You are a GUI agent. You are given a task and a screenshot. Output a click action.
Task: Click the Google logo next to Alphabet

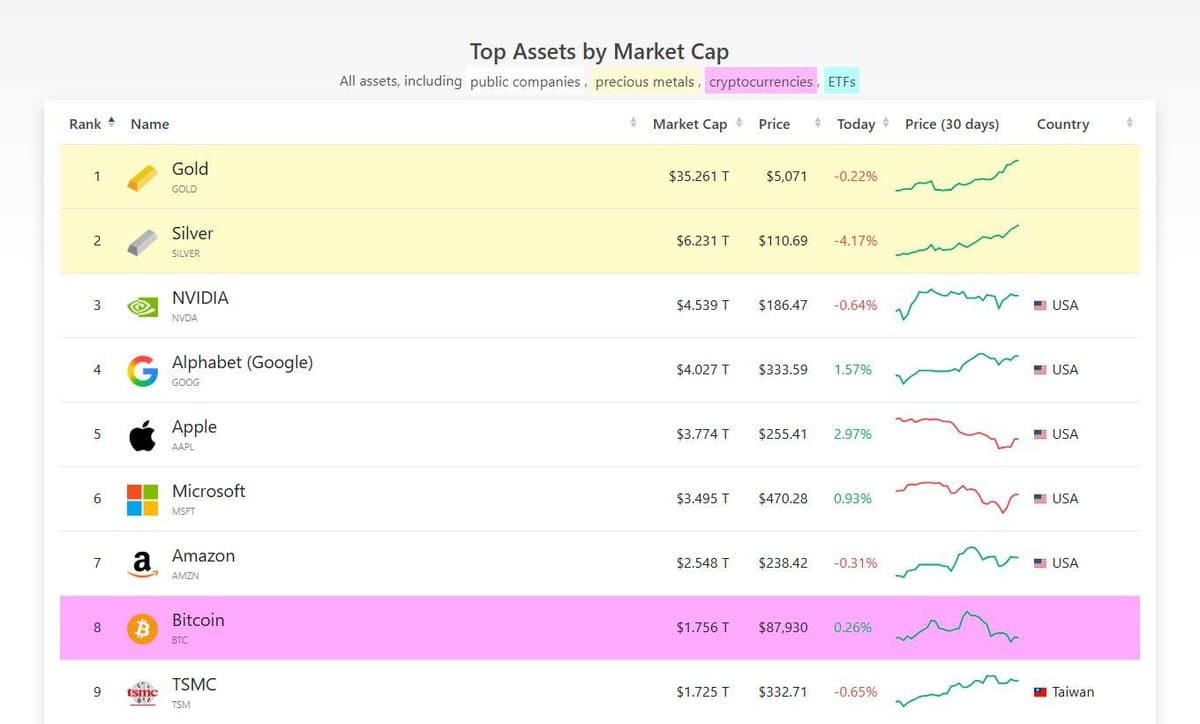(x=141, y=369)
